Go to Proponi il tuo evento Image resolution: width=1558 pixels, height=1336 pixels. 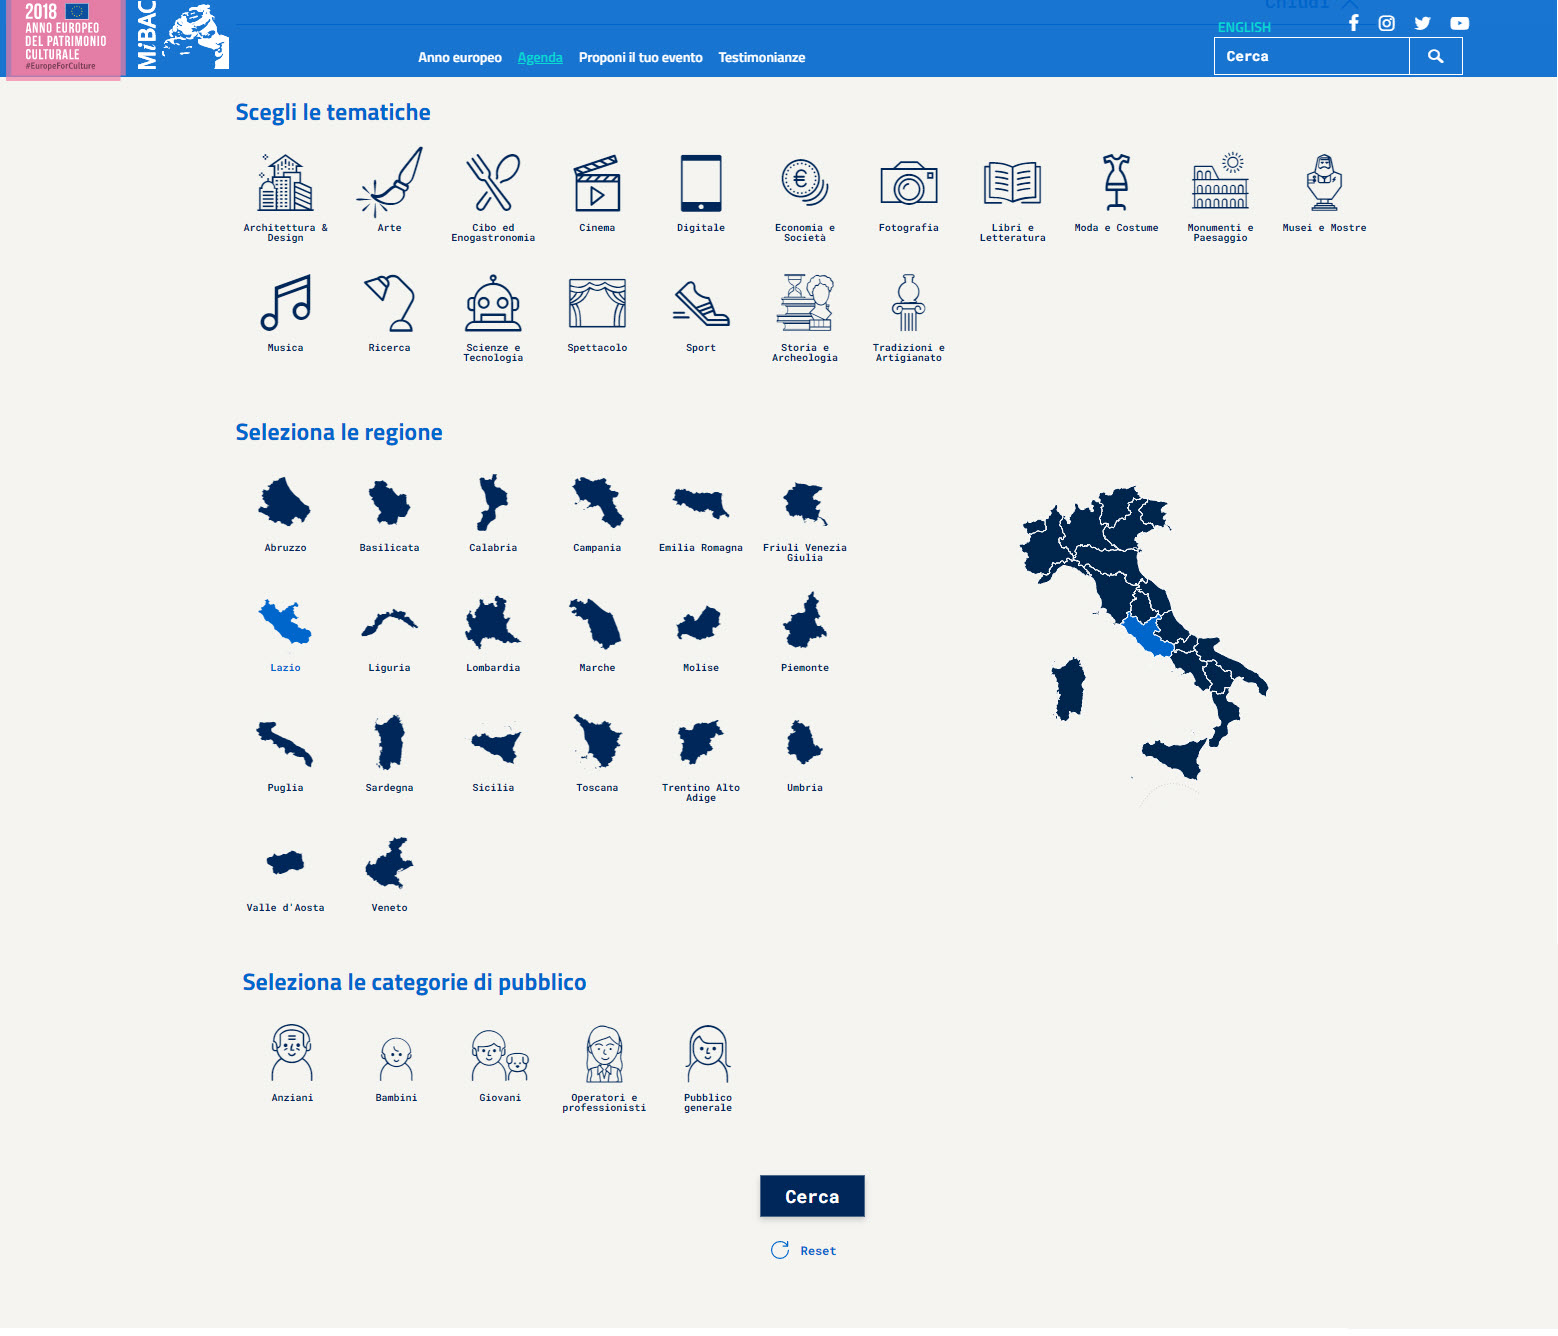pos(640,58)
